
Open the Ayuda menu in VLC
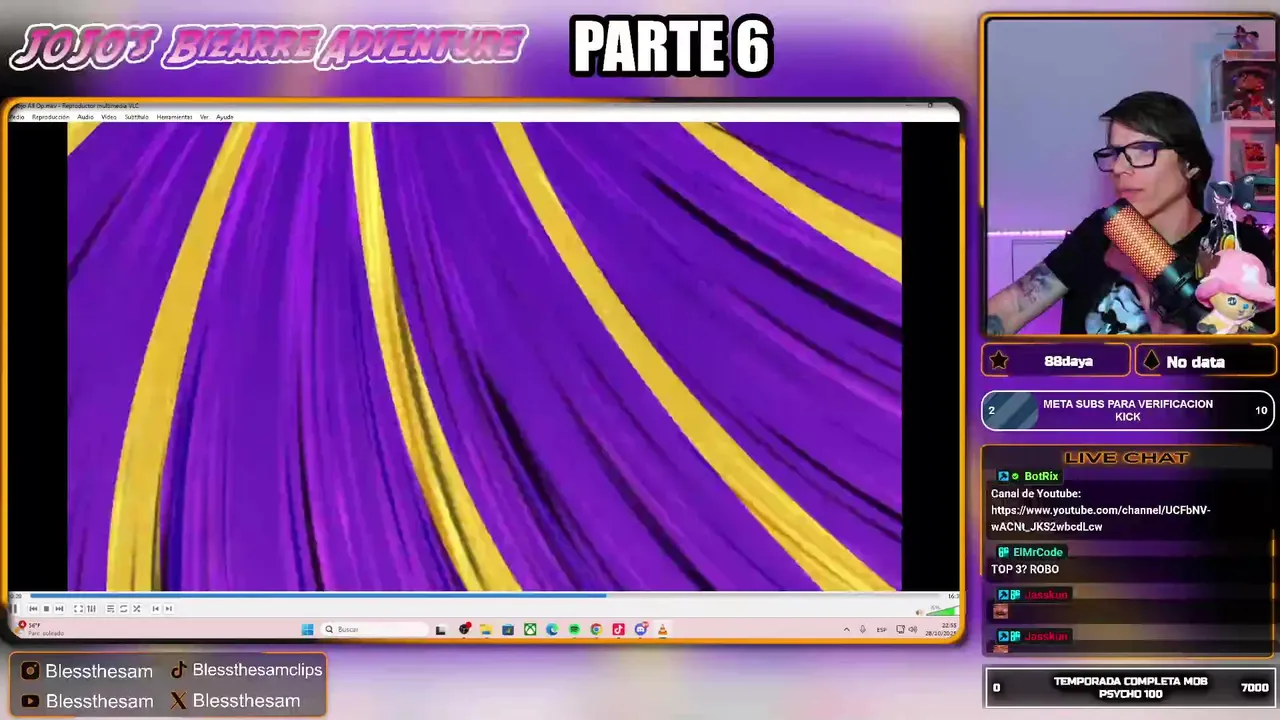[225, 117]
